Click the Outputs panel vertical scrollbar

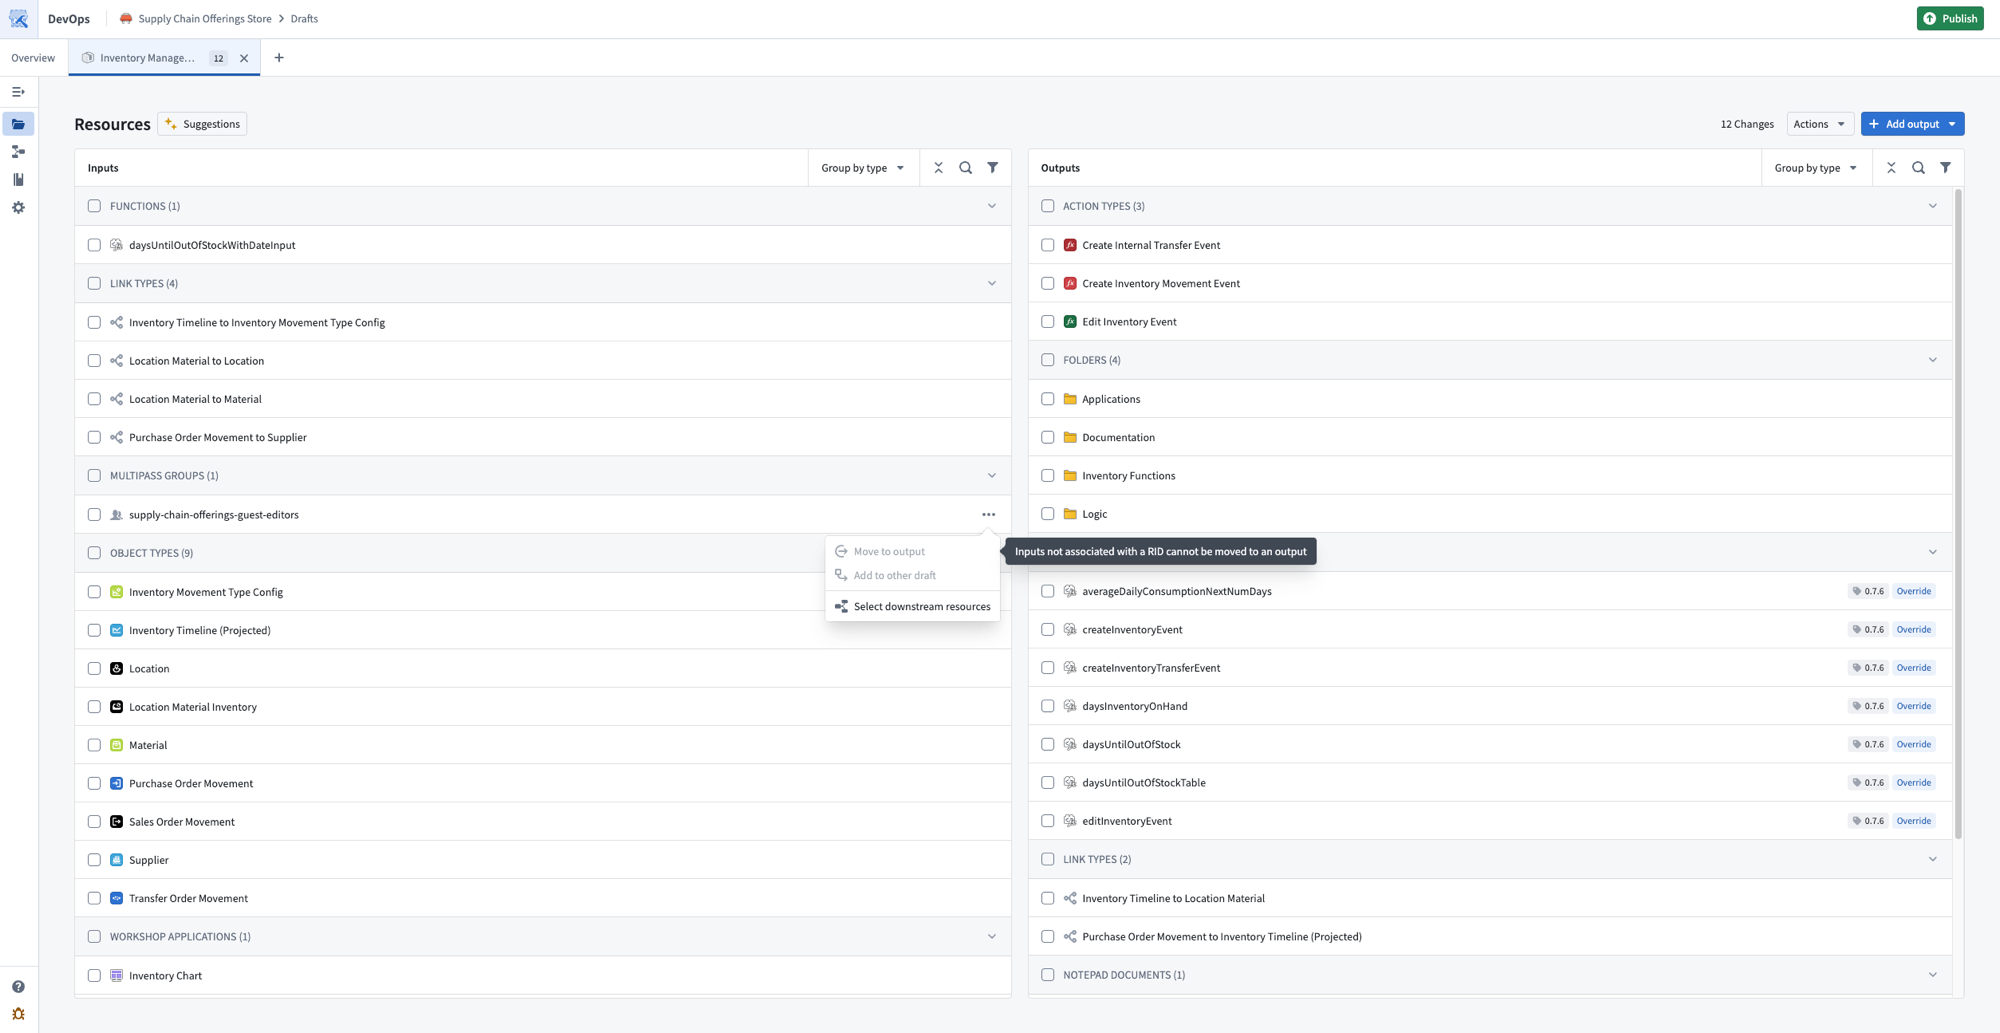[x=1958, y=514]
